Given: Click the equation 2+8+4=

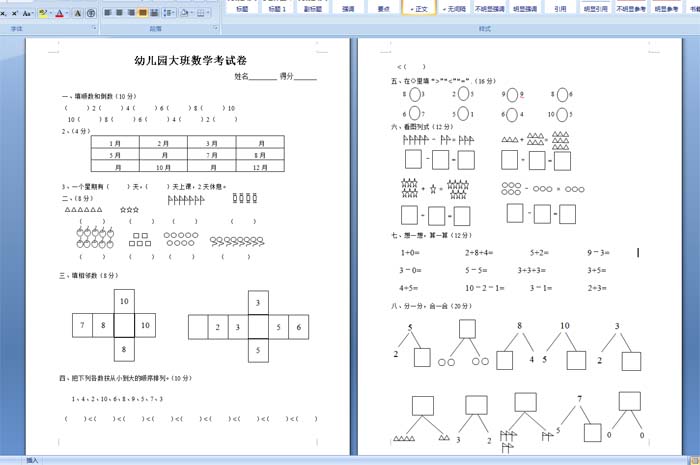Looking at the screenshot, I should (x=479, y=253).
